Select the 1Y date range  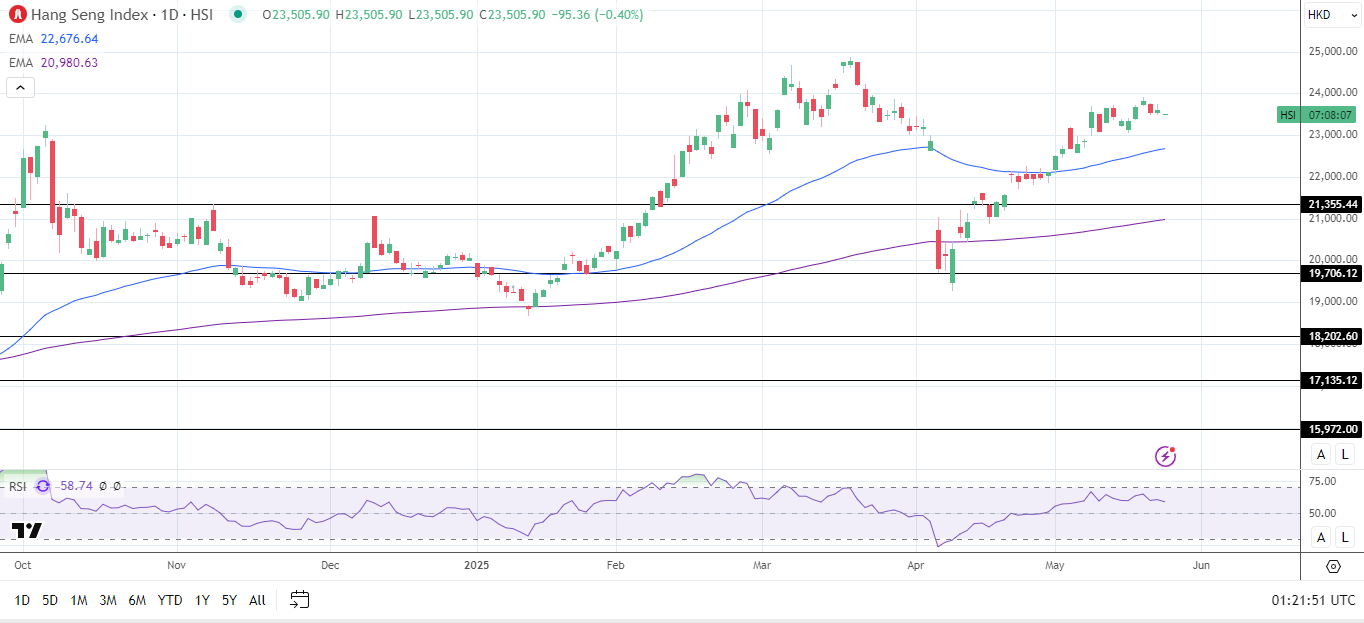[202, 600]
